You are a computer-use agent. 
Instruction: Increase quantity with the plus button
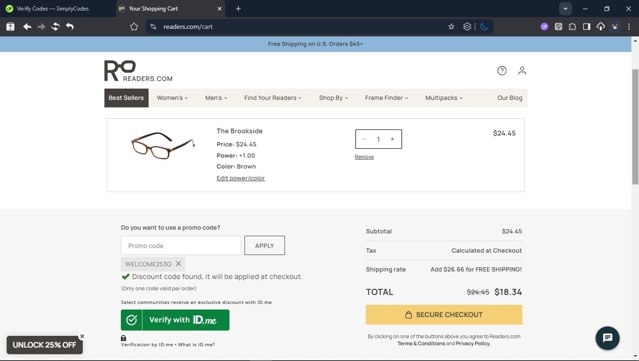pos(392,139)
